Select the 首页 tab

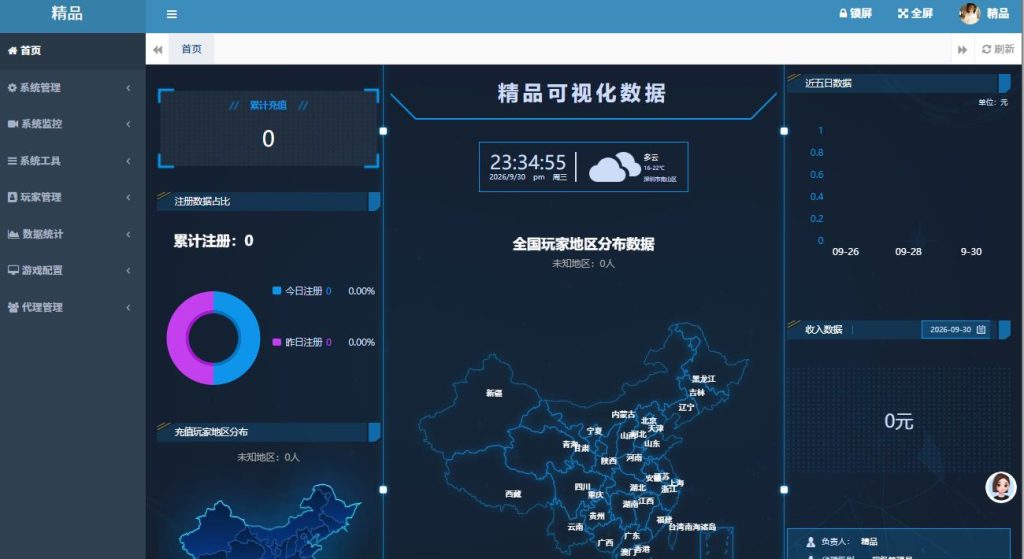pyautogui.click(x=191, y=49)
